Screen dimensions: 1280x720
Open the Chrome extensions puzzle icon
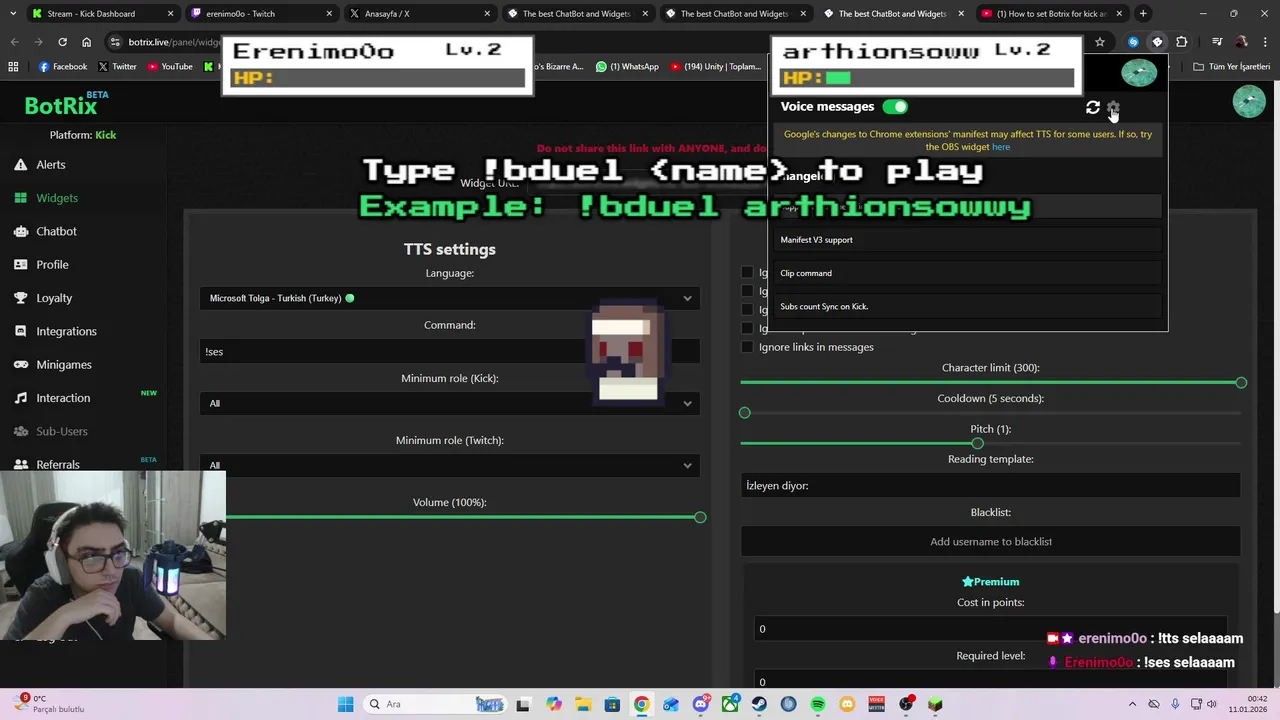[x=1182, y=42]
